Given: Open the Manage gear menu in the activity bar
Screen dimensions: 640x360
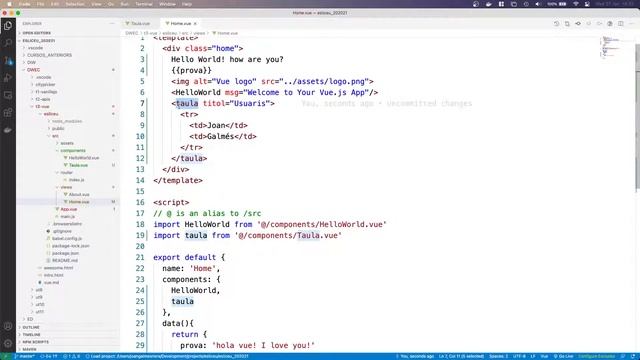Looking at the screenshot, I should [x=8, y=343].
